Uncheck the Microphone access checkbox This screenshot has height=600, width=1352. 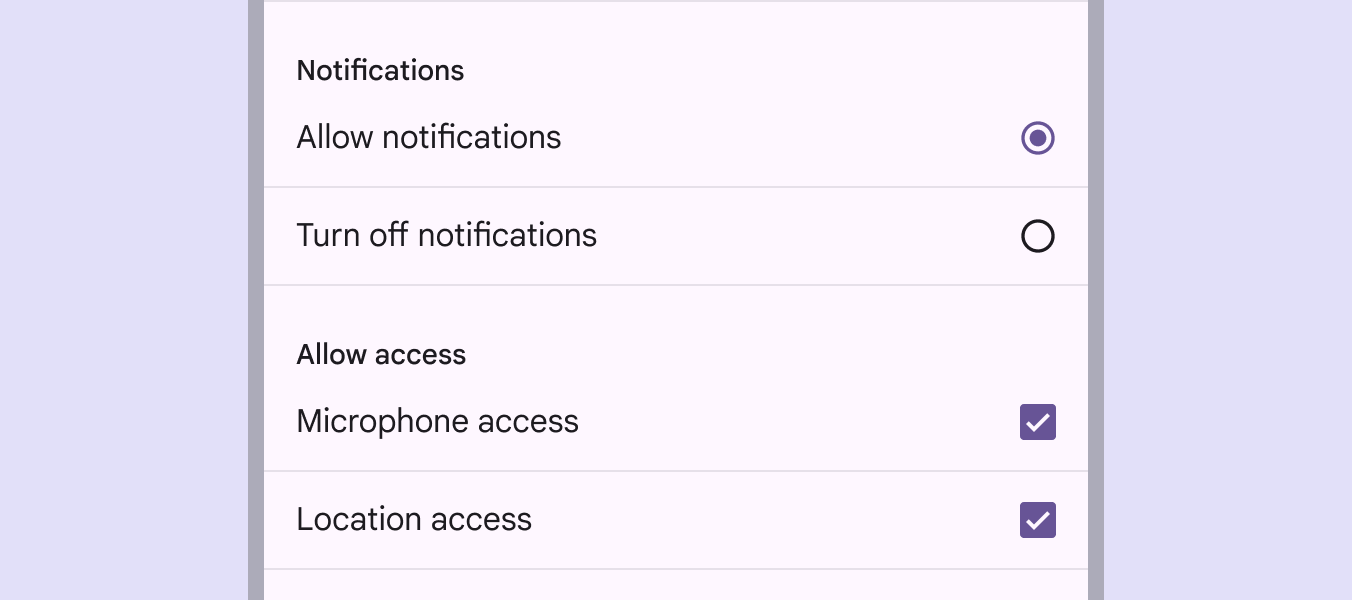[x=1037, y=422]
